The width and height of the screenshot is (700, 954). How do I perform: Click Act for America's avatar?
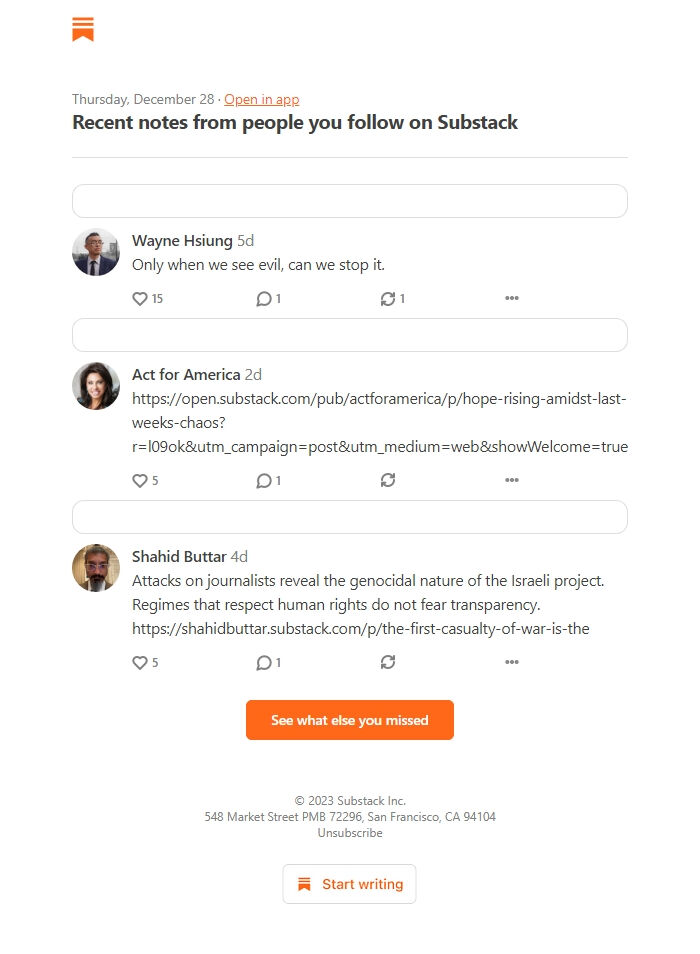[x=95, y=386]
